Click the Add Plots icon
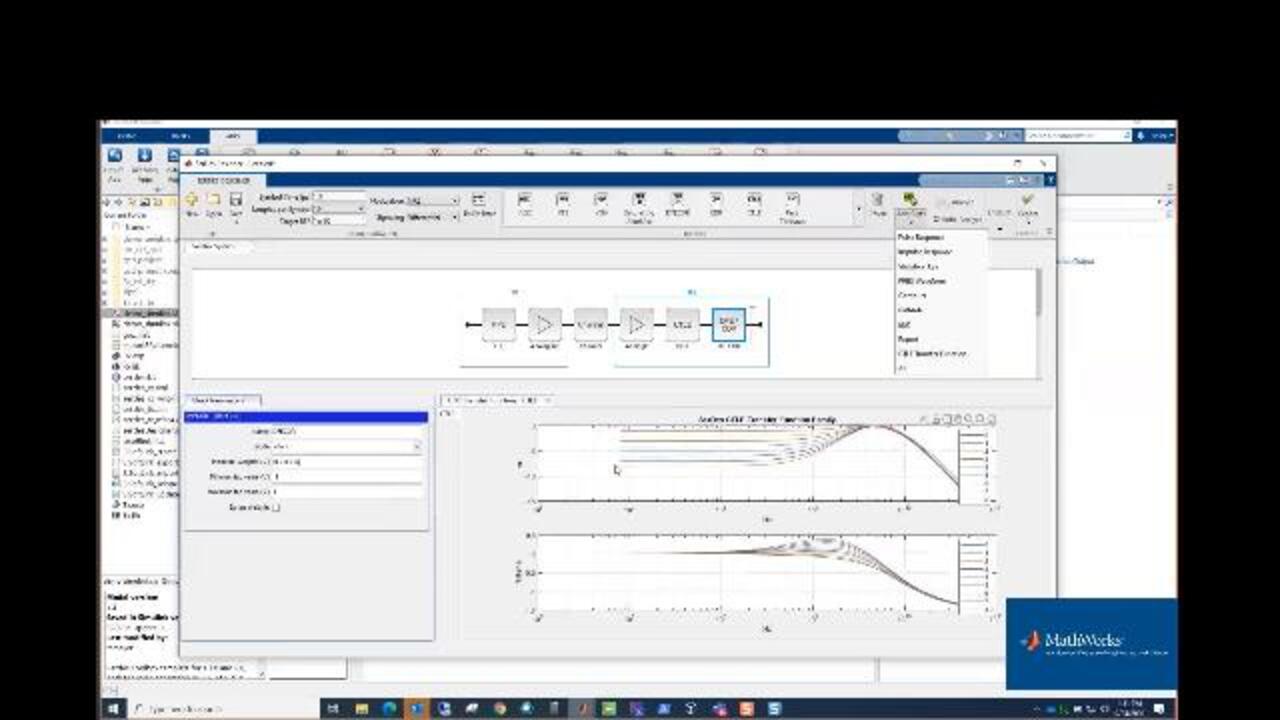Image resolution: width=1280 pixels, height=720 pixels. pos(909,200)
